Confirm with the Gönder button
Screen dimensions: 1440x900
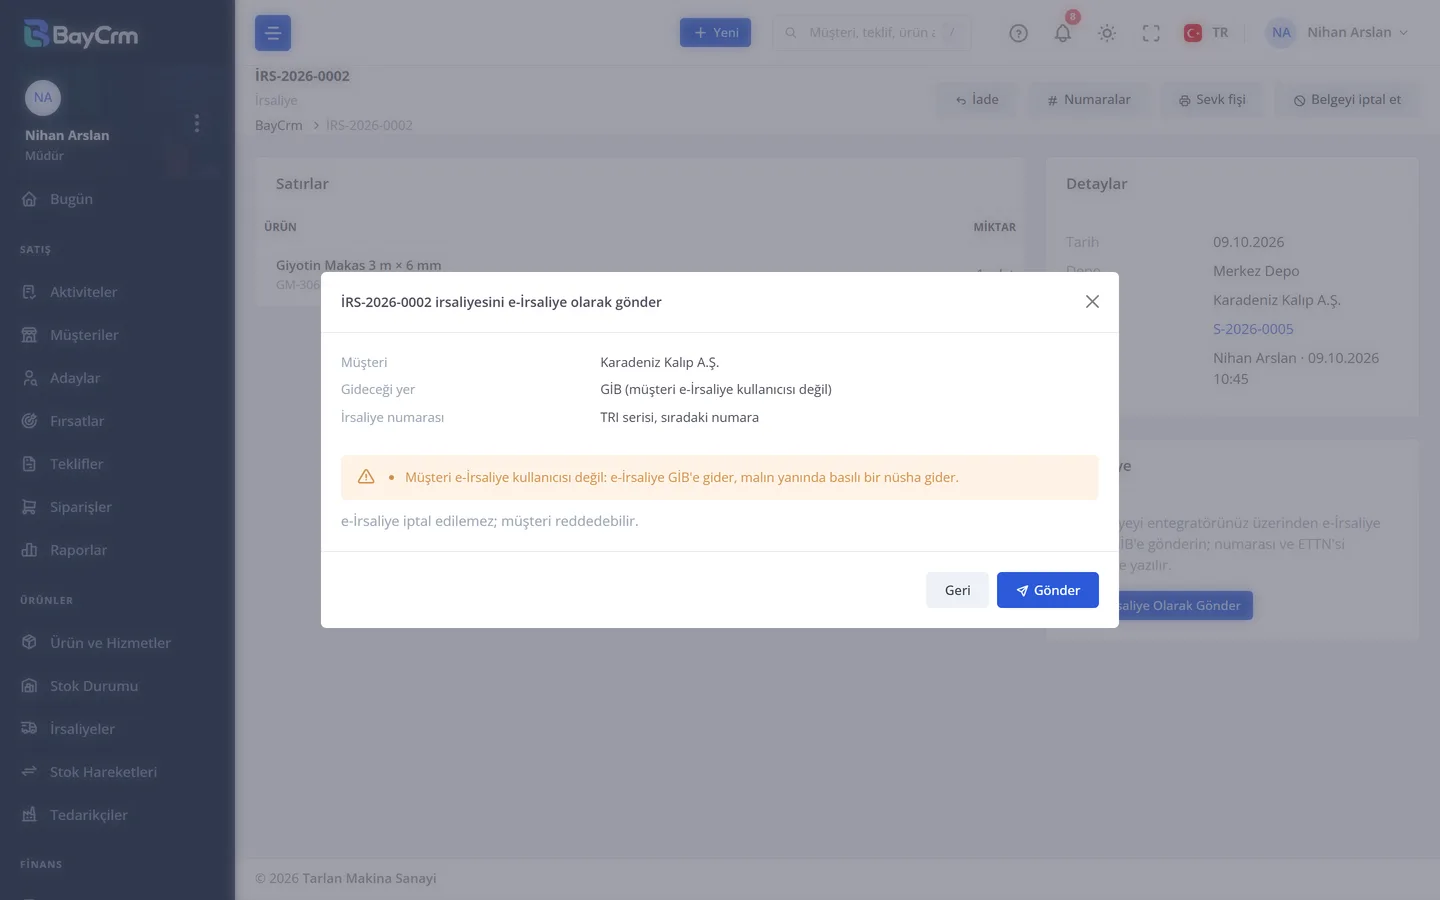1048,590
